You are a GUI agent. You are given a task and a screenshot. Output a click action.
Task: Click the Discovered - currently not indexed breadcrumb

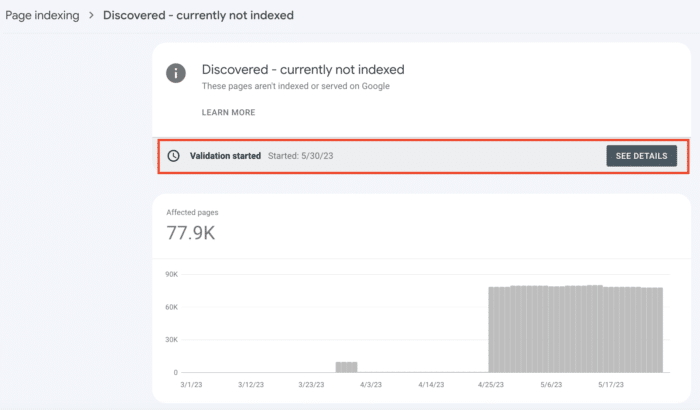(198, 15)
